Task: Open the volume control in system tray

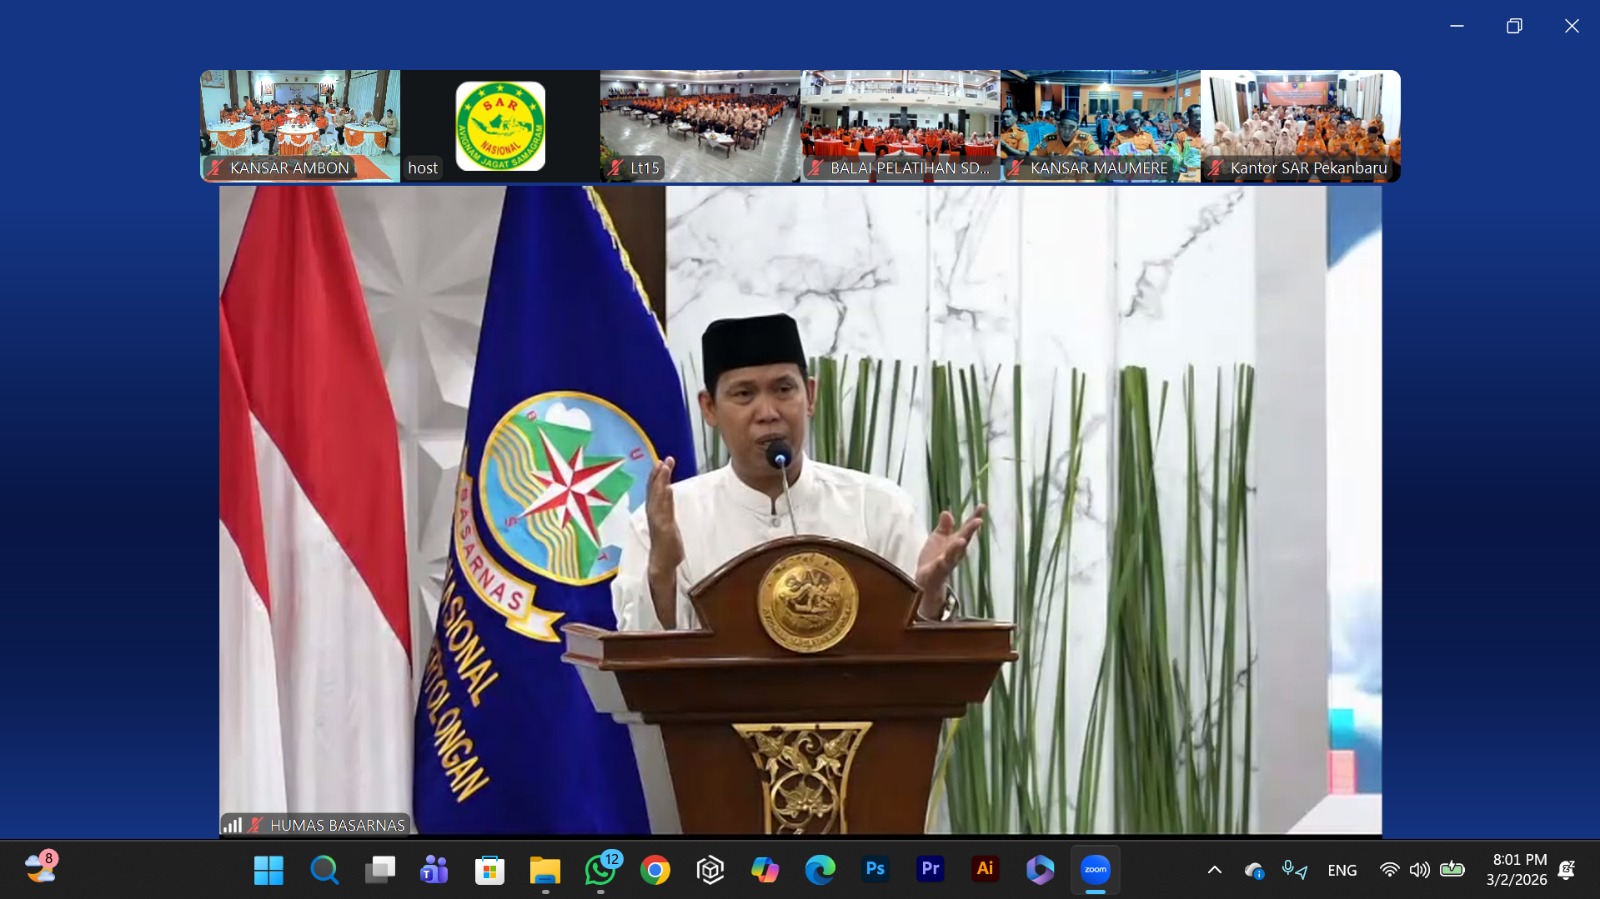Action: point(1419,870)
